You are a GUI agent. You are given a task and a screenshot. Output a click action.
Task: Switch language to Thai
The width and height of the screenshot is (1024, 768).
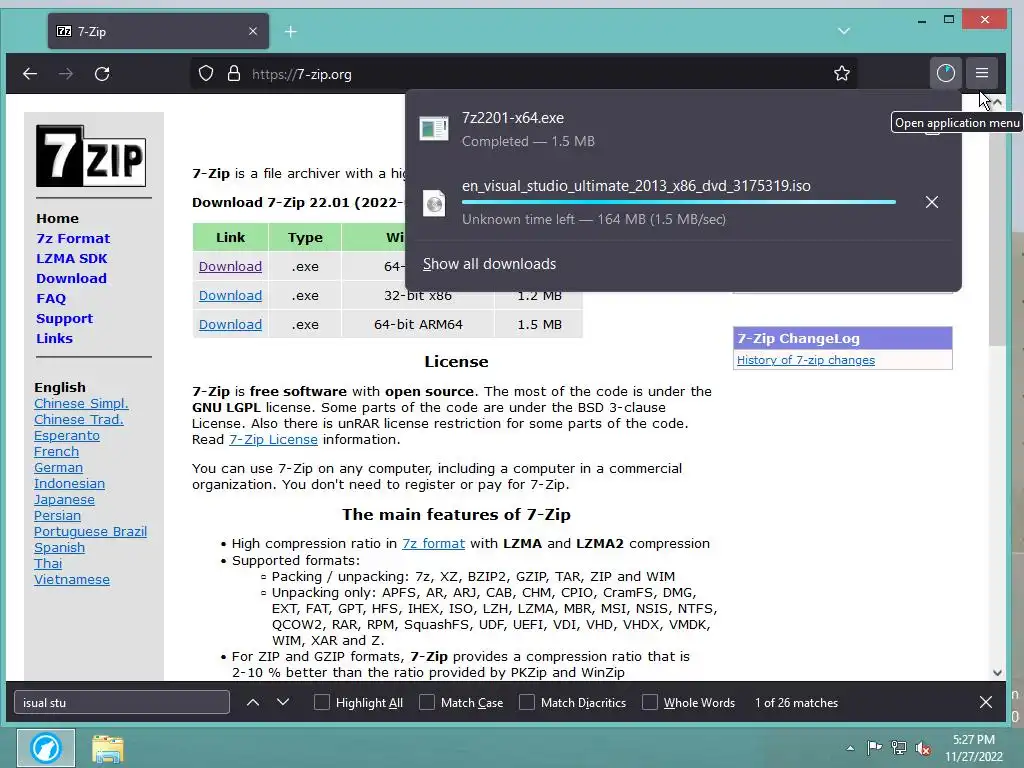pos(48,564)
